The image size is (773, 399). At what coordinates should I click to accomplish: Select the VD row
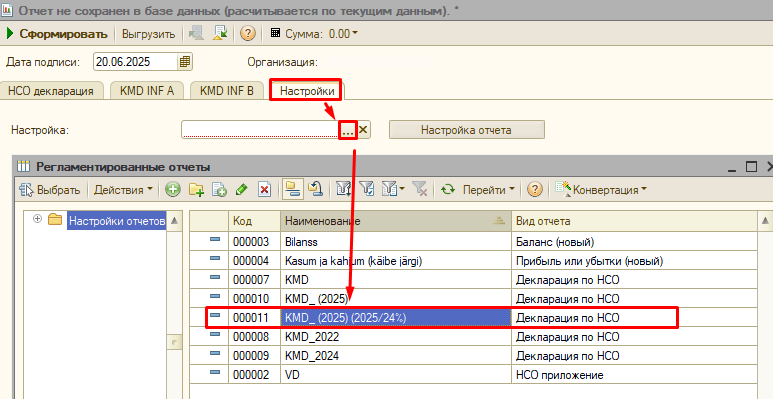(x=473, y=375)
